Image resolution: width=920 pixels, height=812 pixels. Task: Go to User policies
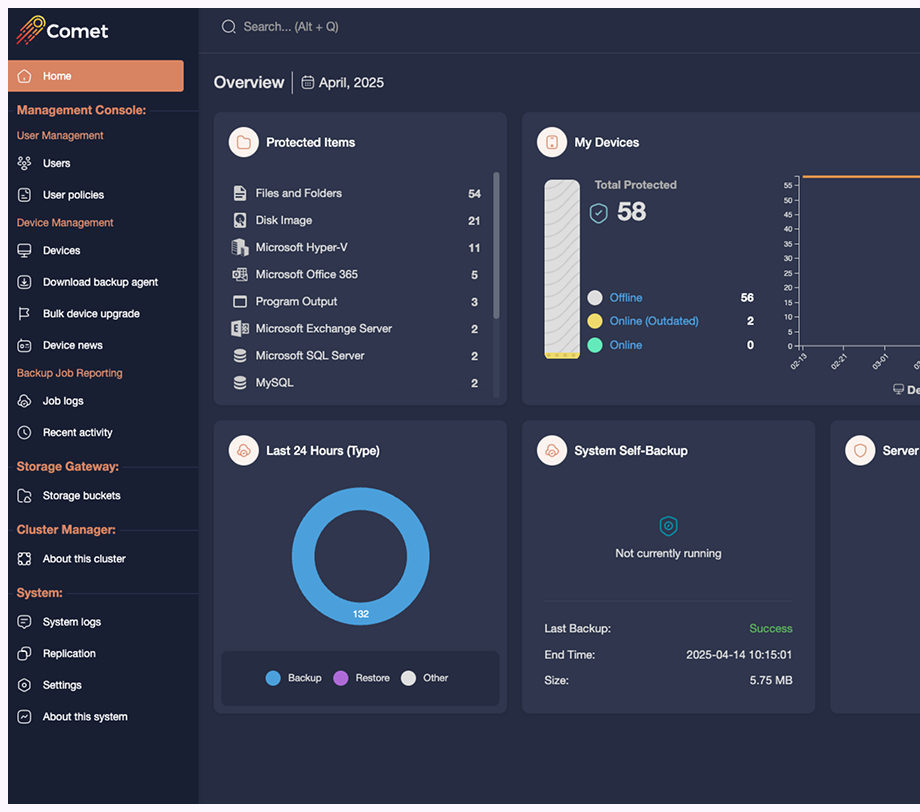(73, 195)
